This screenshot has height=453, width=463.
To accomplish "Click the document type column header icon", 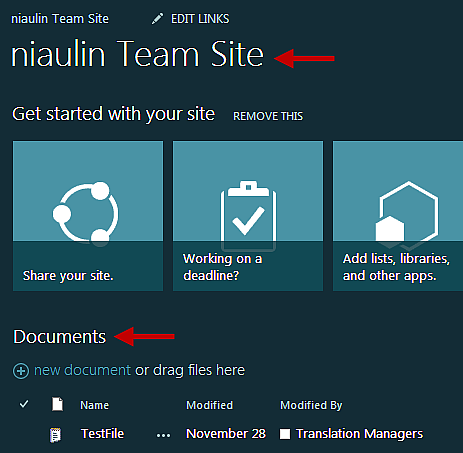I will pos(57,404).
